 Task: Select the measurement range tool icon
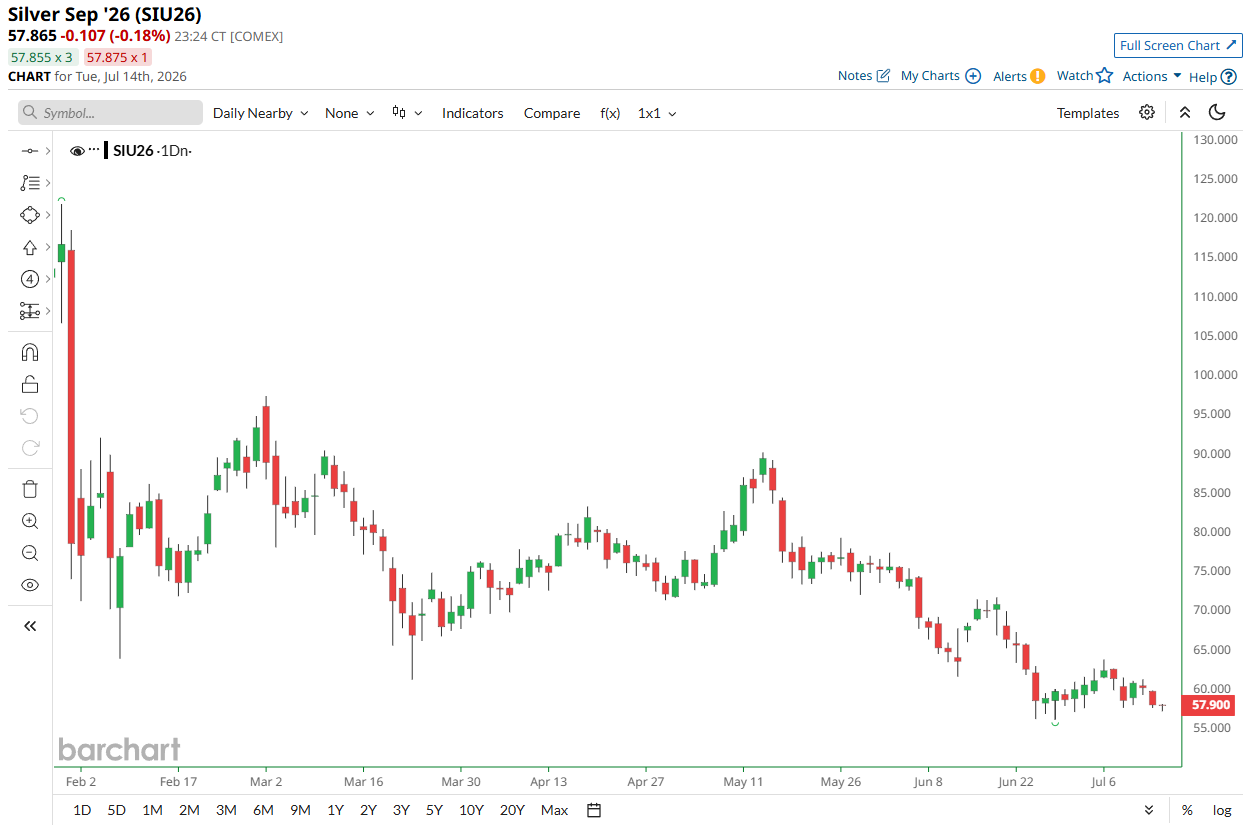(30, 311)
